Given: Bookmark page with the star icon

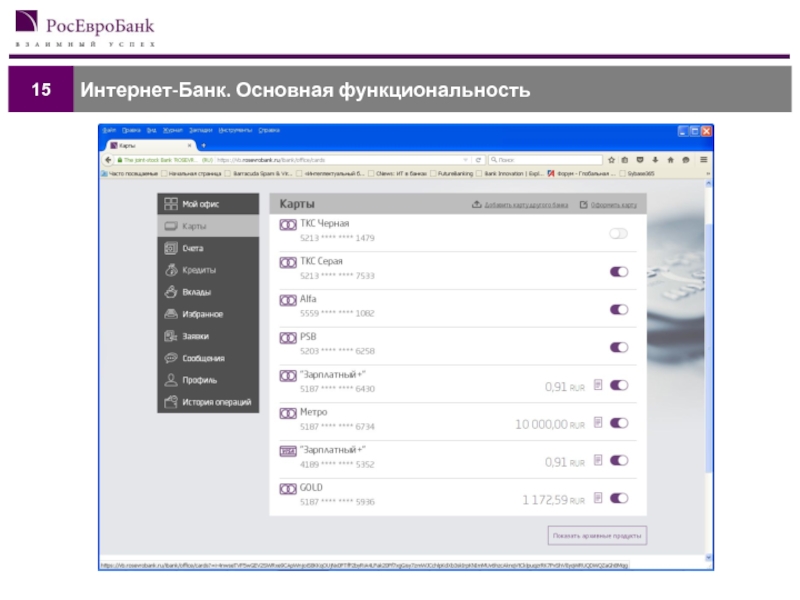Looking at the screenshot, I should (611, 160).
